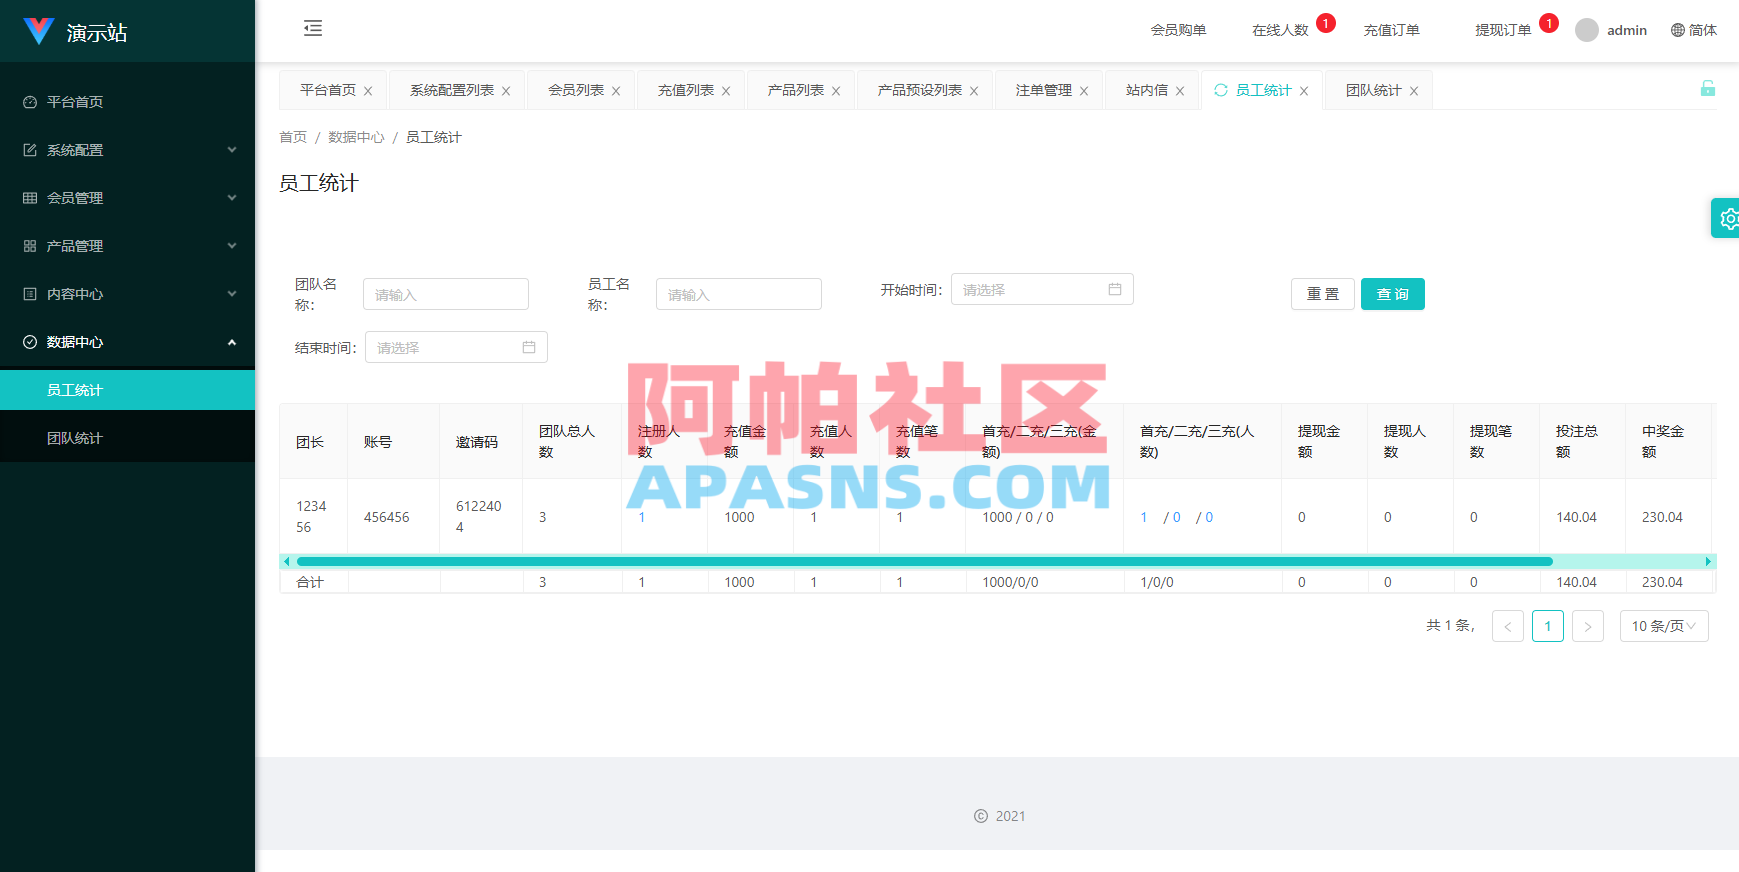1739x872 pixels.
Task: Close the 团队统计 tab
Action: tap(1414, 91)
